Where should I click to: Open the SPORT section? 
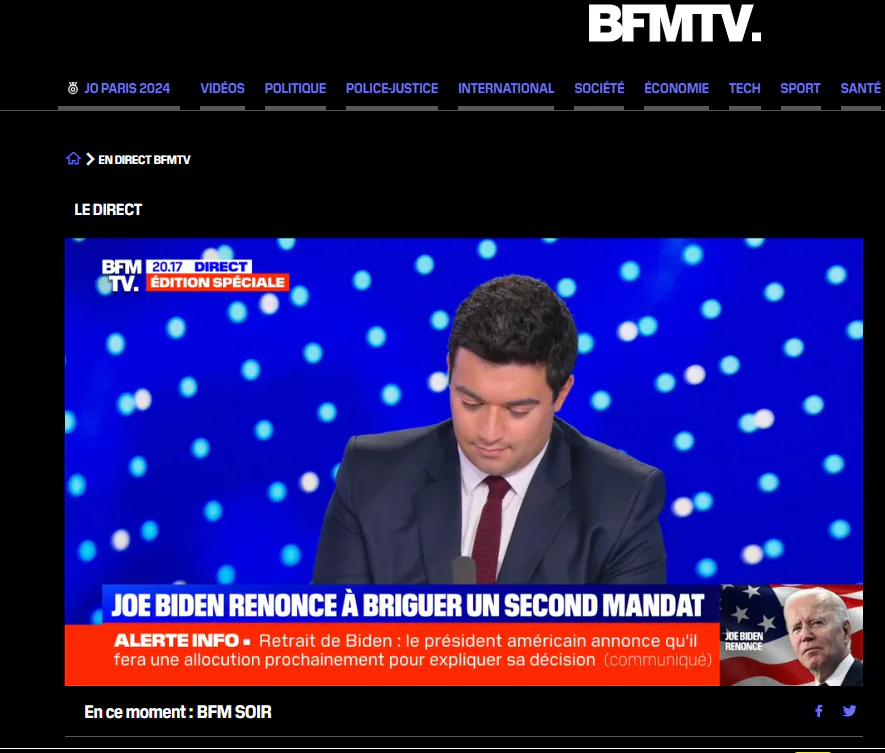(x=800, y=89)
